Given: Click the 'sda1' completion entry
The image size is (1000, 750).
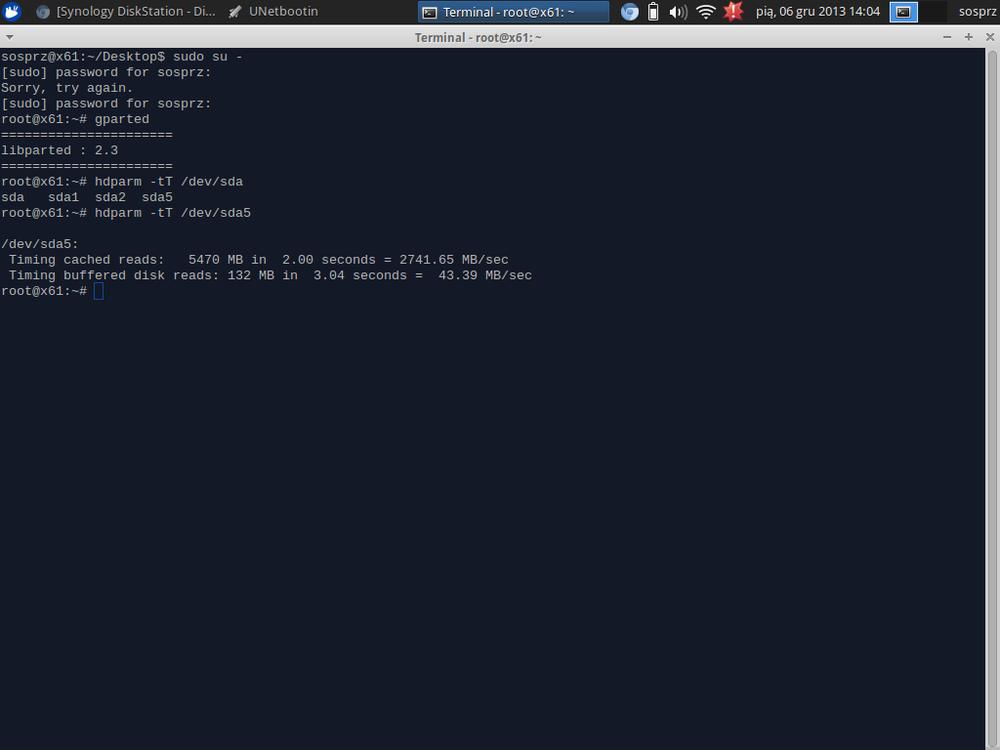Looking at the screenshot, I should (63, 197).
